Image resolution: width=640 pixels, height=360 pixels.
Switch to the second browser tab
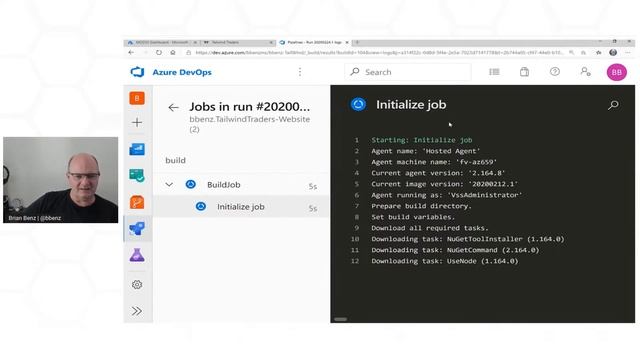click(238, 42)
